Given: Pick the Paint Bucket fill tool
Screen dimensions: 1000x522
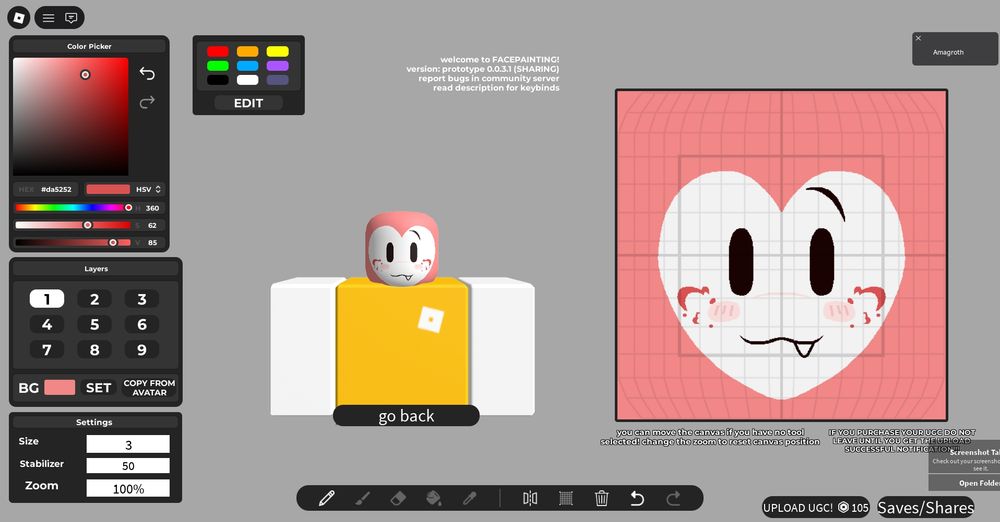Looking at the screenshot, I should [x=434, y=498].
